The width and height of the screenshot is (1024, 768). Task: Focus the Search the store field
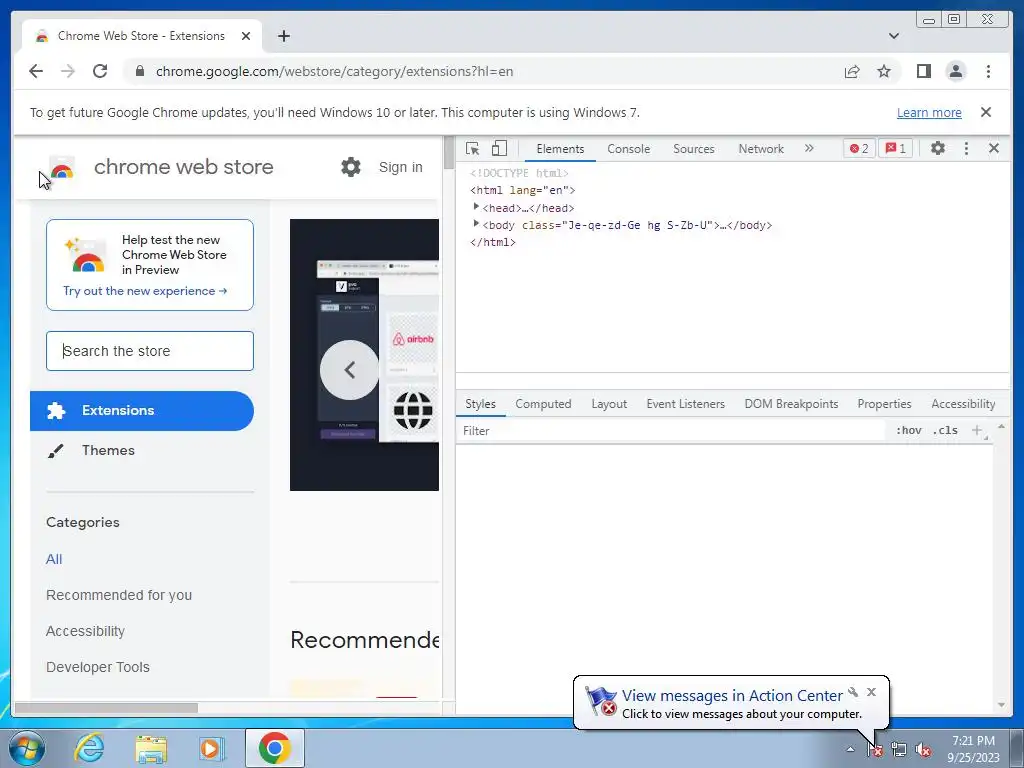pyautogui.click(x=150, y=351)
